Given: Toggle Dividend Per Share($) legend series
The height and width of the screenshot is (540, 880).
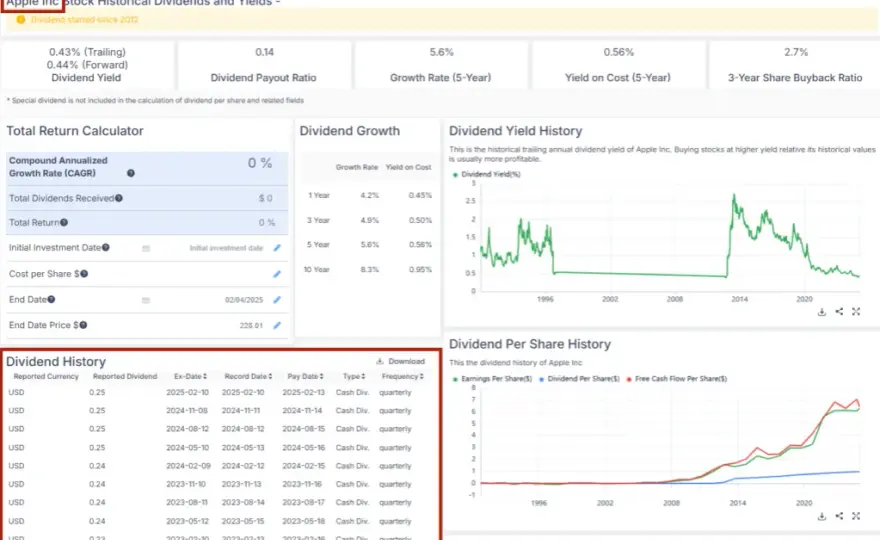Looking at the screenshot, I should 579,379.
